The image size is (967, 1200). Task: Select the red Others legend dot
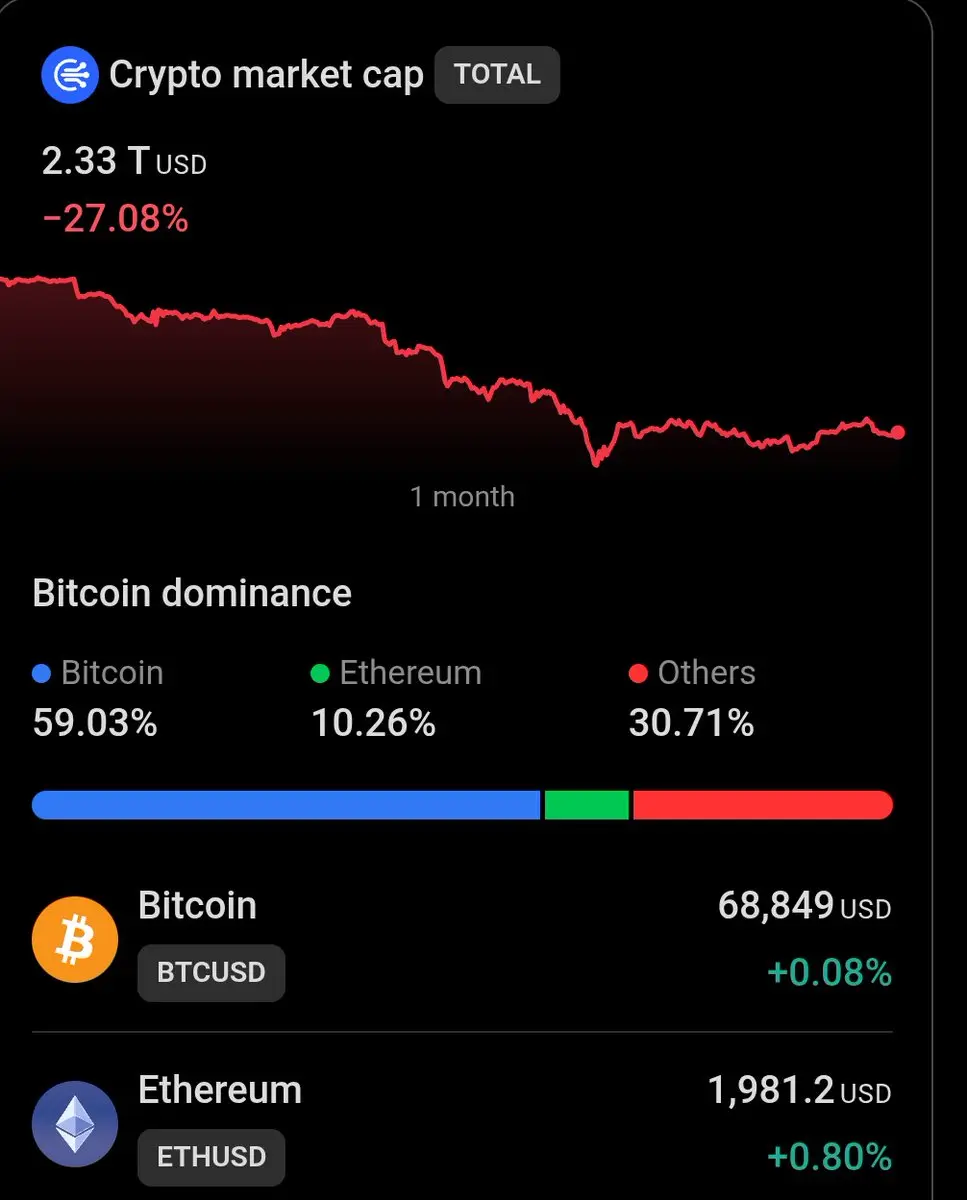point(638,674)
